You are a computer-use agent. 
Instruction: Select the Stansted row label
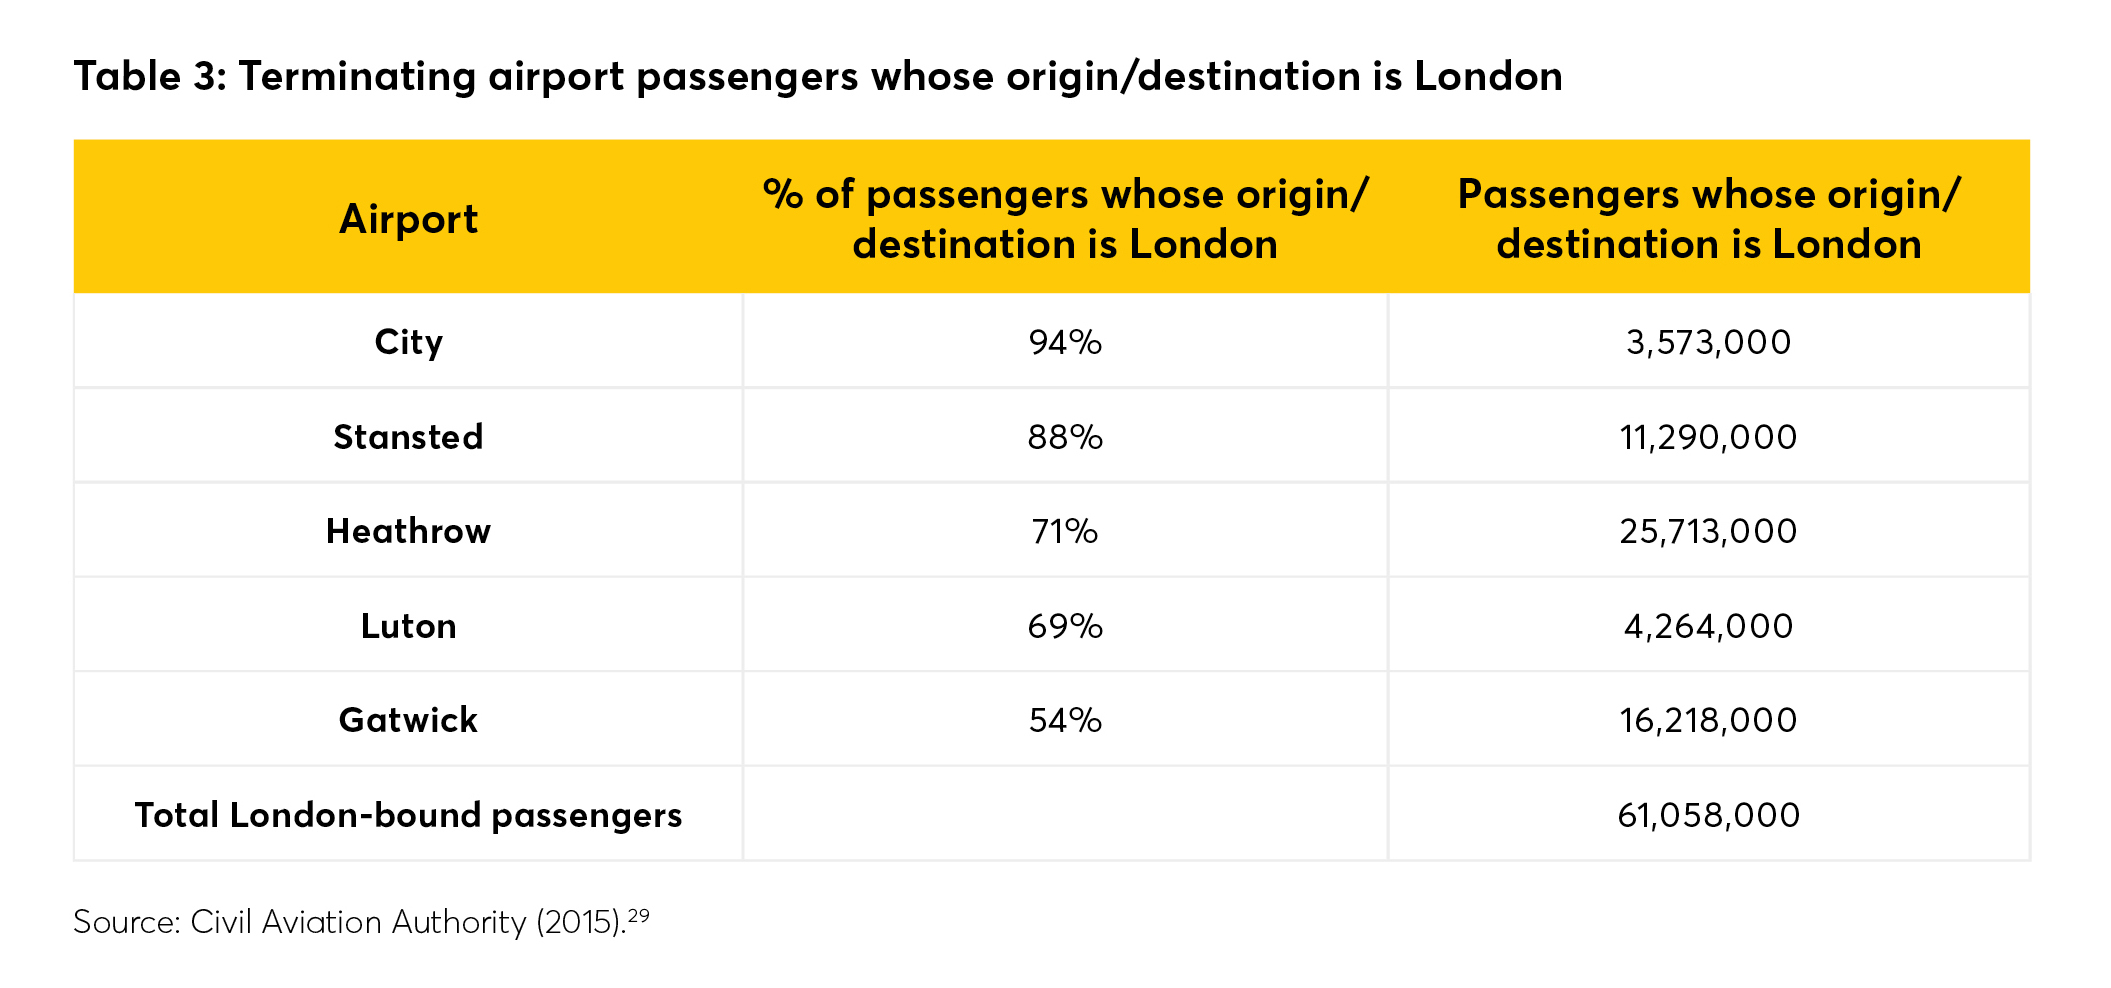pos(408,437)
